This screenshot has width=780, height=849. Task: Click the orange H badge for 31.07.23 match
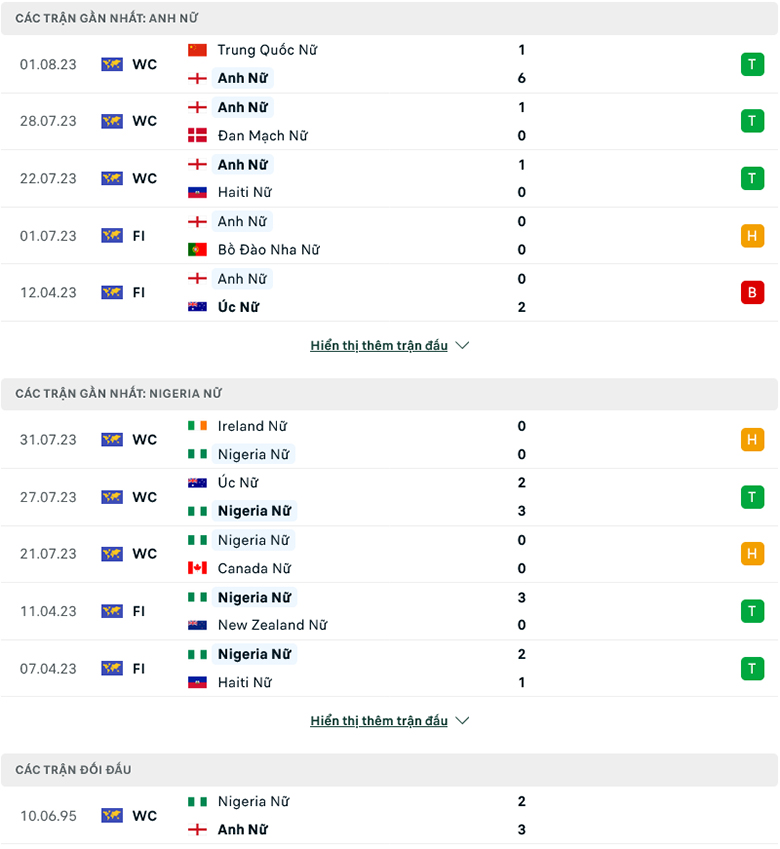tap(752, 440)
